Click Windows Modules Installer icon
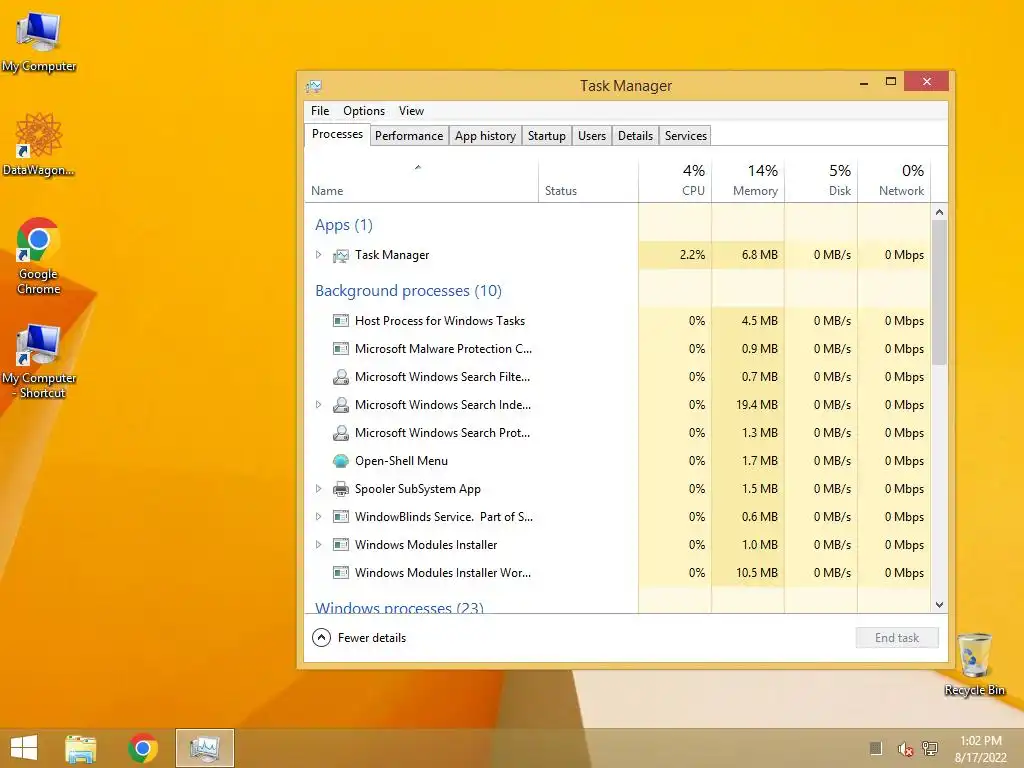The height and width of the screenshot is (768, 1024). 341,545
